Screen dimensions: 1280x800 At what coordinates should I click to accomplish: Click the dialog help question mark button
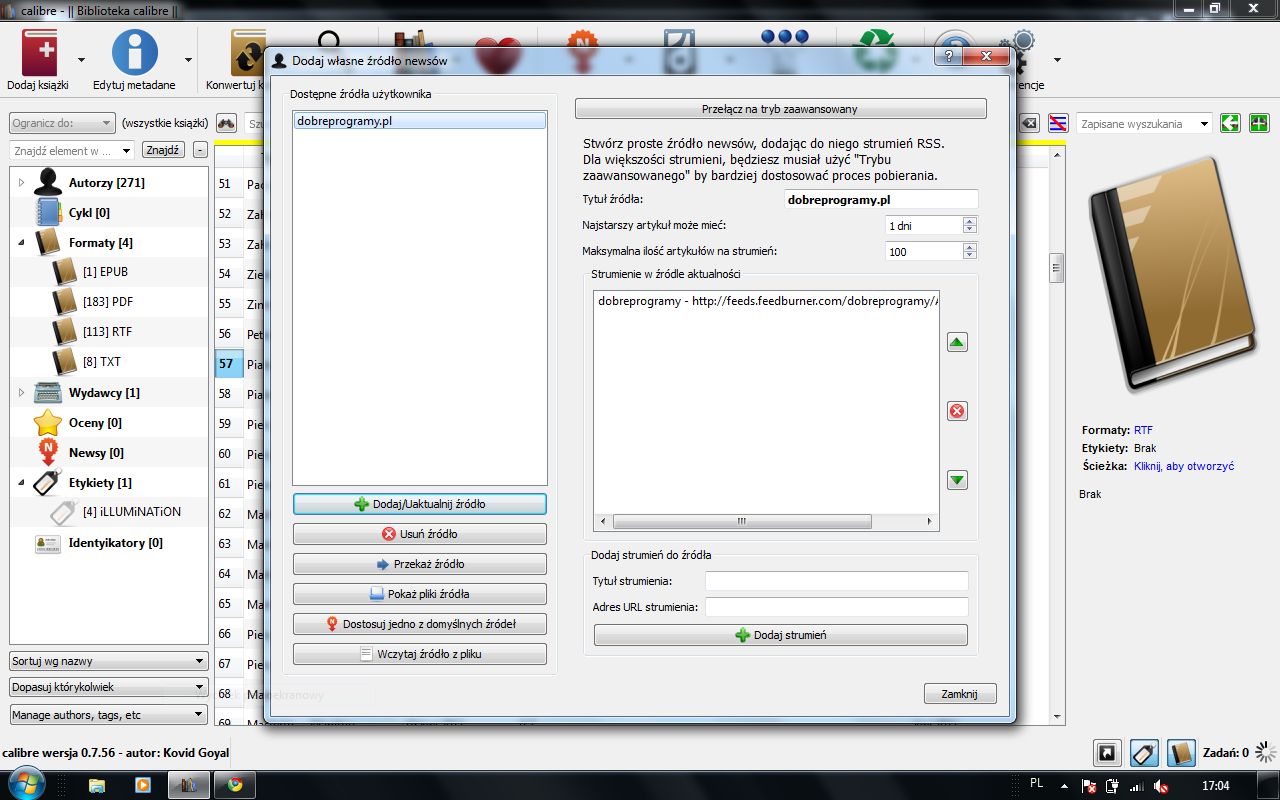(949, 56)
